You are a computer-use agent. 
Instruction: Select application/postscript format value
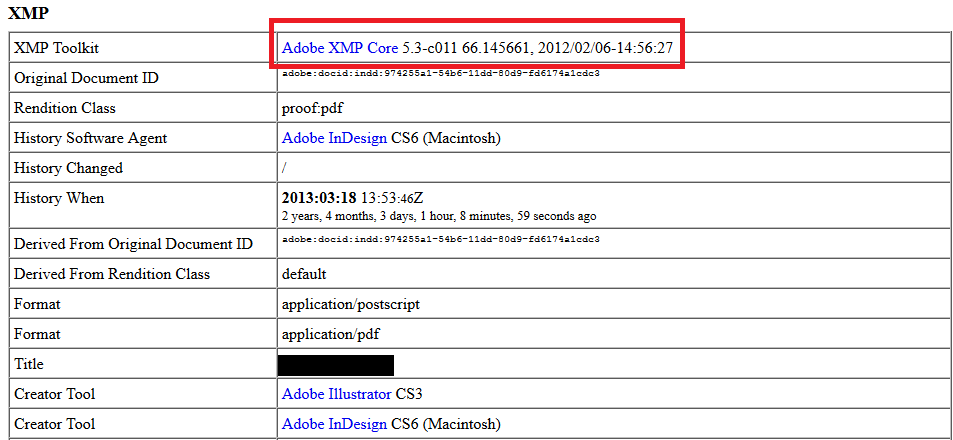coord(351,304)
